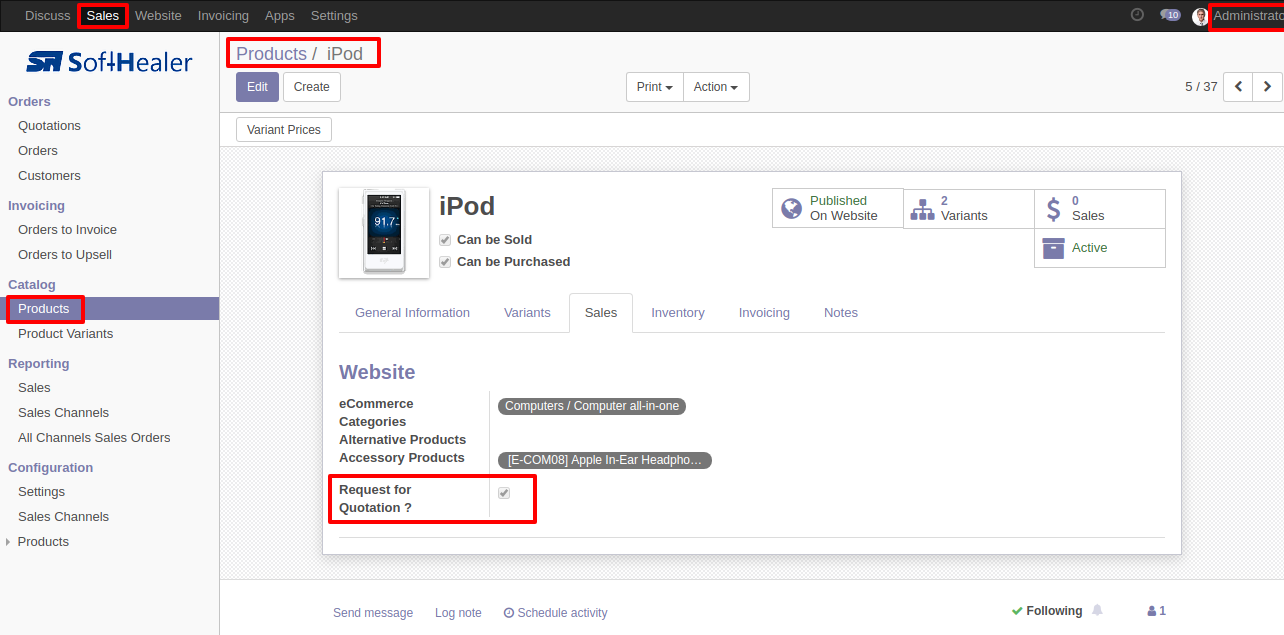This screenshot has width=1284, height=635.
Task: Open the activities clock icon in top bar
Action: [1137, 15]
